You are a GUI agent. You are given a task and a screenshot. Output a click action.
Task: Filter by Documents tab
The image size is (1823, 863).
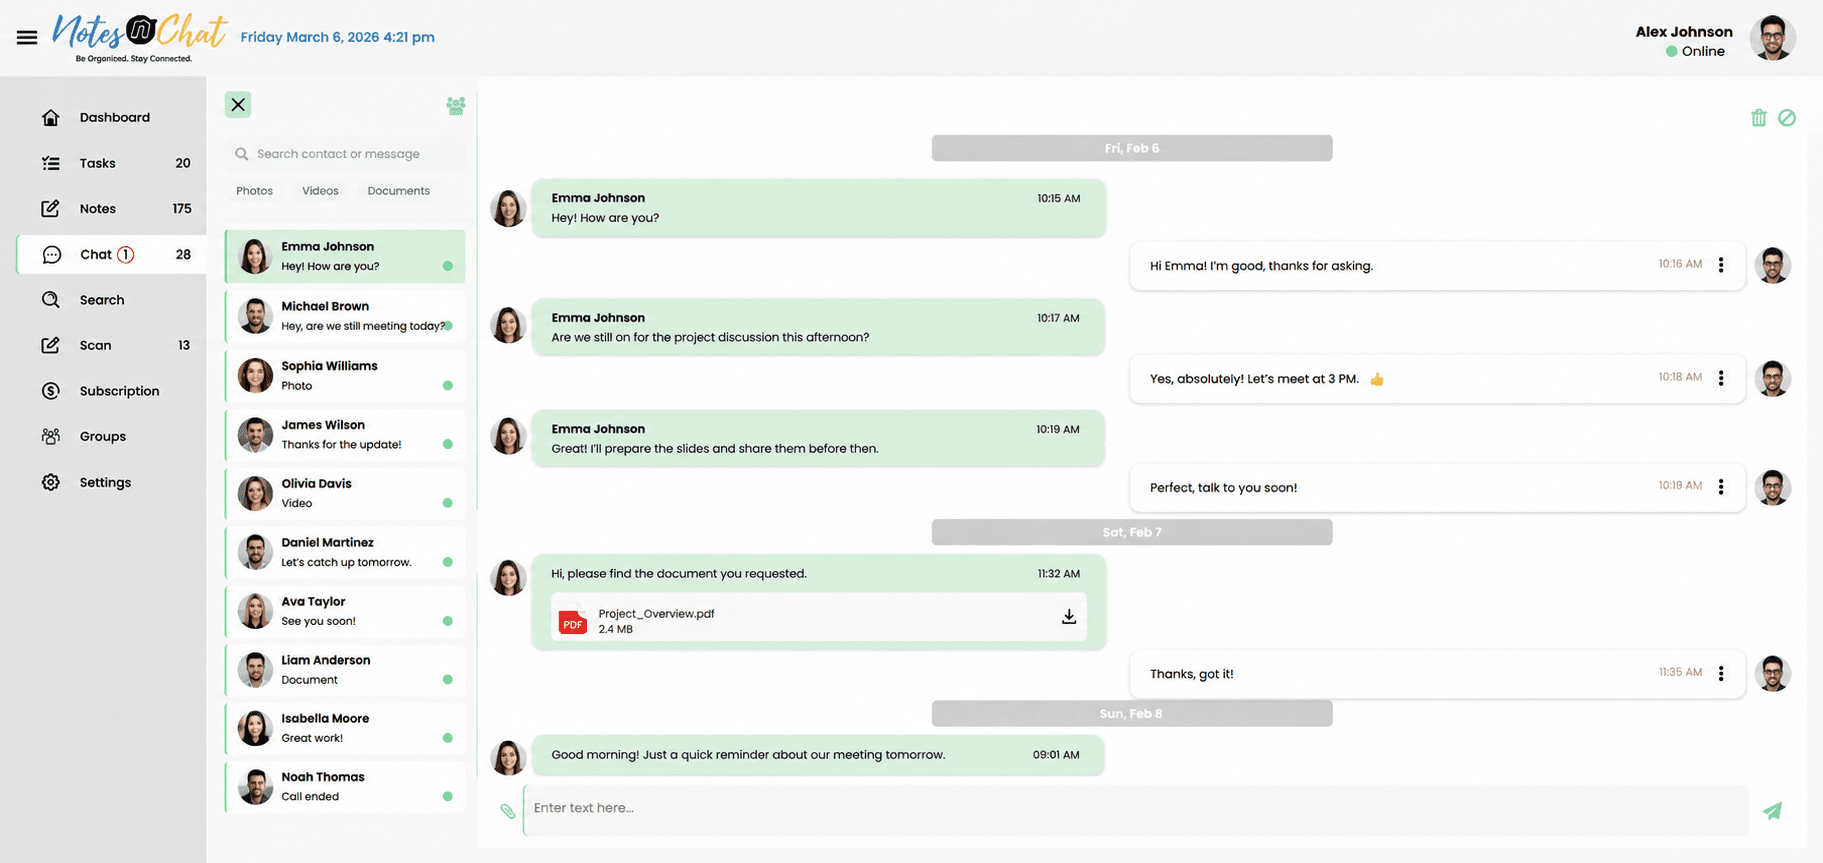tap(398, 191)
